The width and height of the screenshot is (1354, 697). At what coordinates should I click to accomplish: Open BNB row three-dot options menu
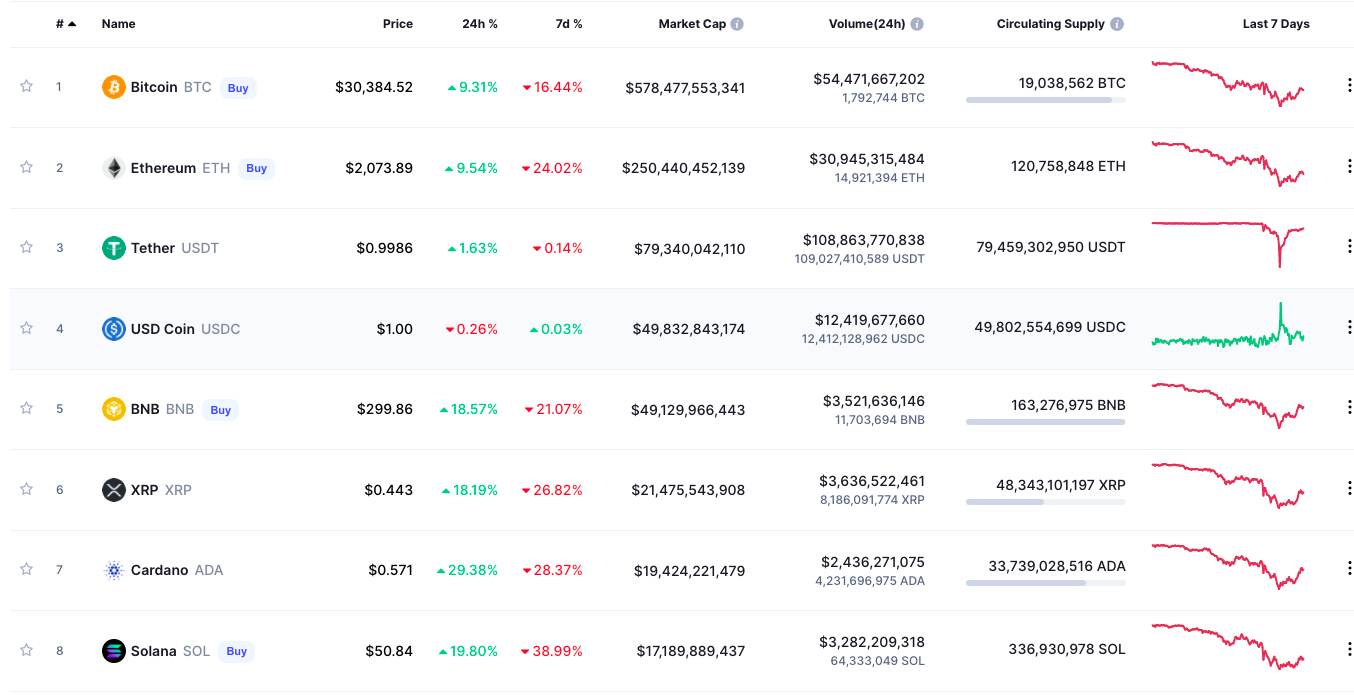1349,407
